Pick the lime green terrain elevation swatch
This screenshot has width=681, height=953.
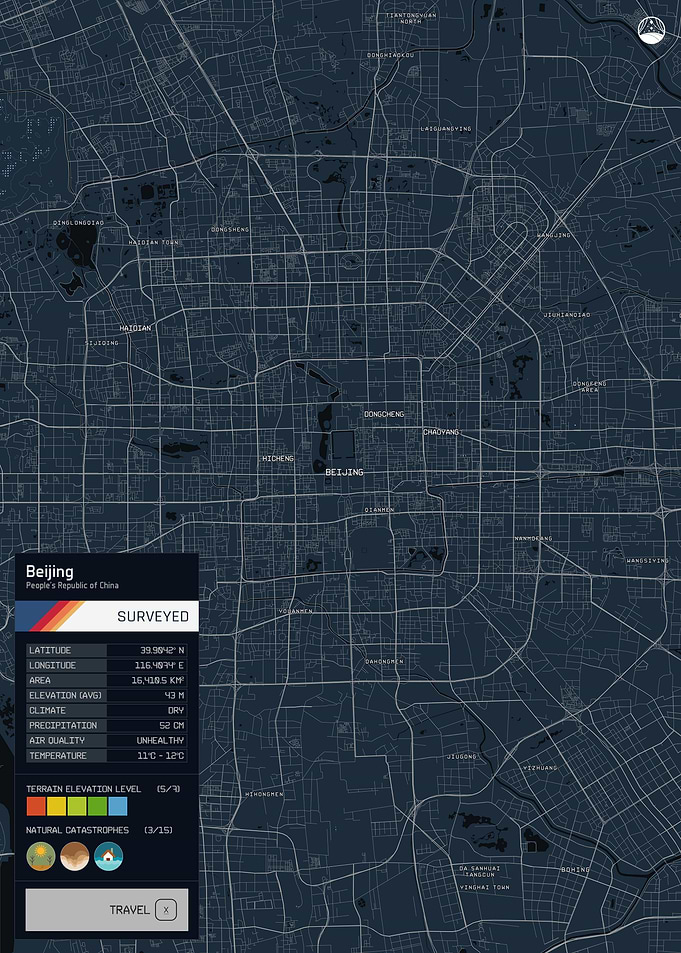(x=77, y=807)
